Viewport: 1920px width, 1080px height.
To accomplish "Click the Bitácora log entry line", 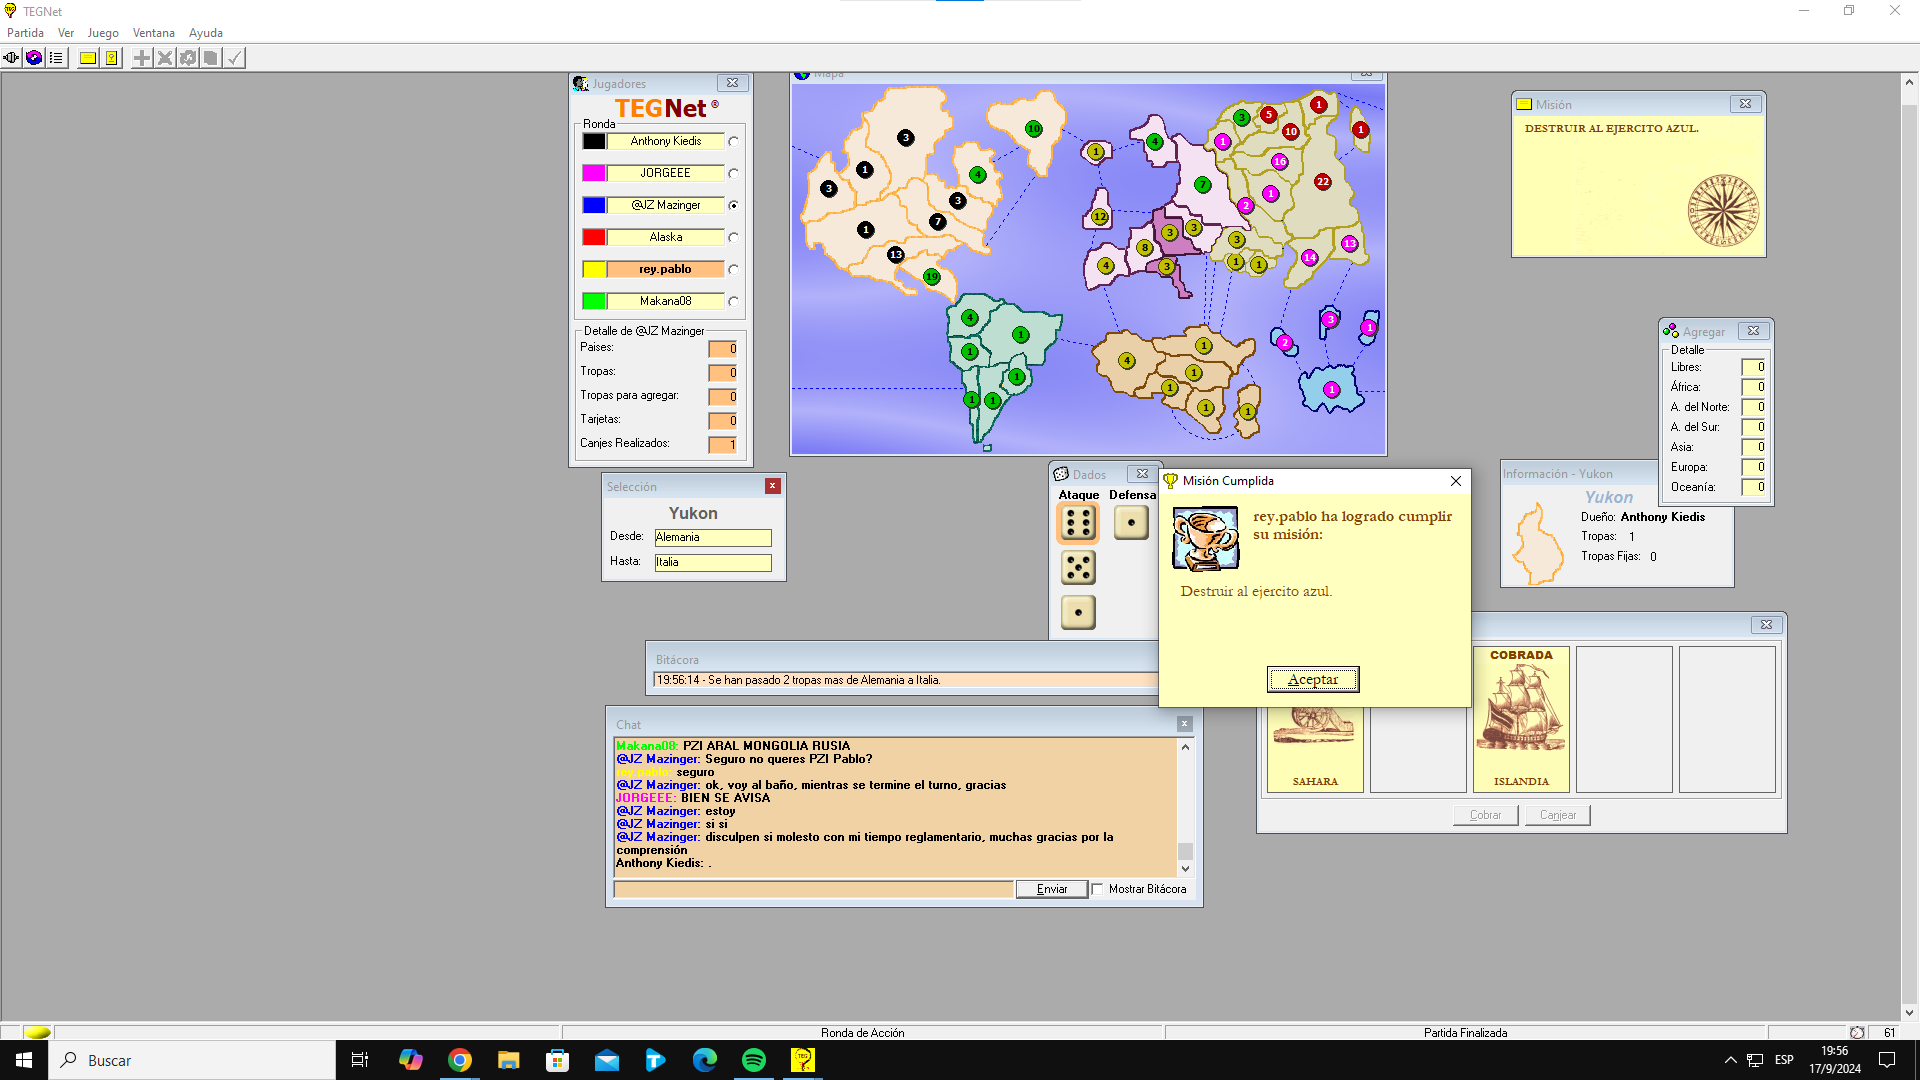I will pyautogui.click(x=905, y=680).
